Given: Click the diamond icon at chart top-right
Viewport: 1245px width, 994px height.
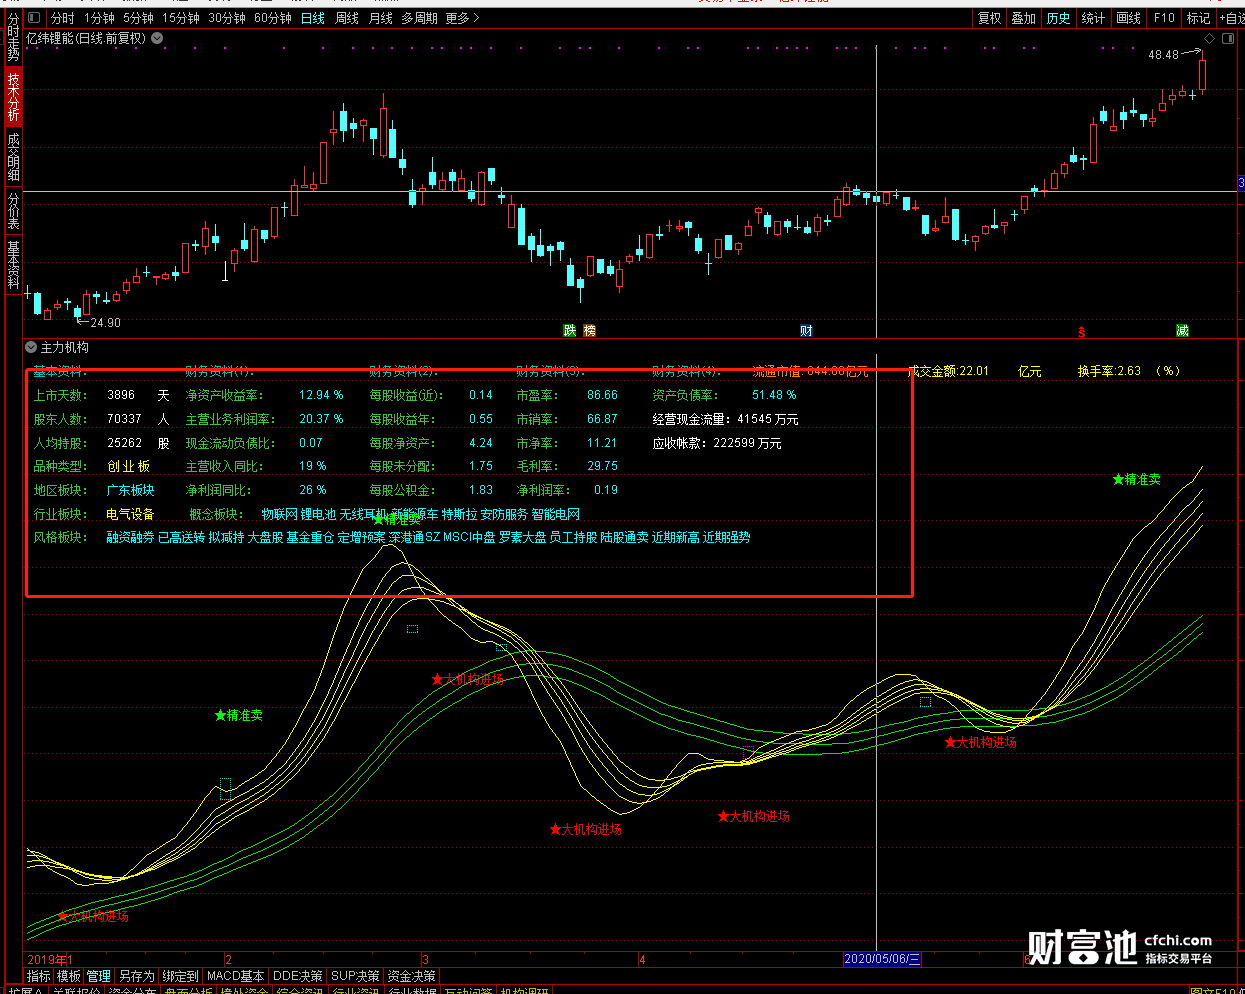Looking at the screenshot, I should coord(1209,38).
